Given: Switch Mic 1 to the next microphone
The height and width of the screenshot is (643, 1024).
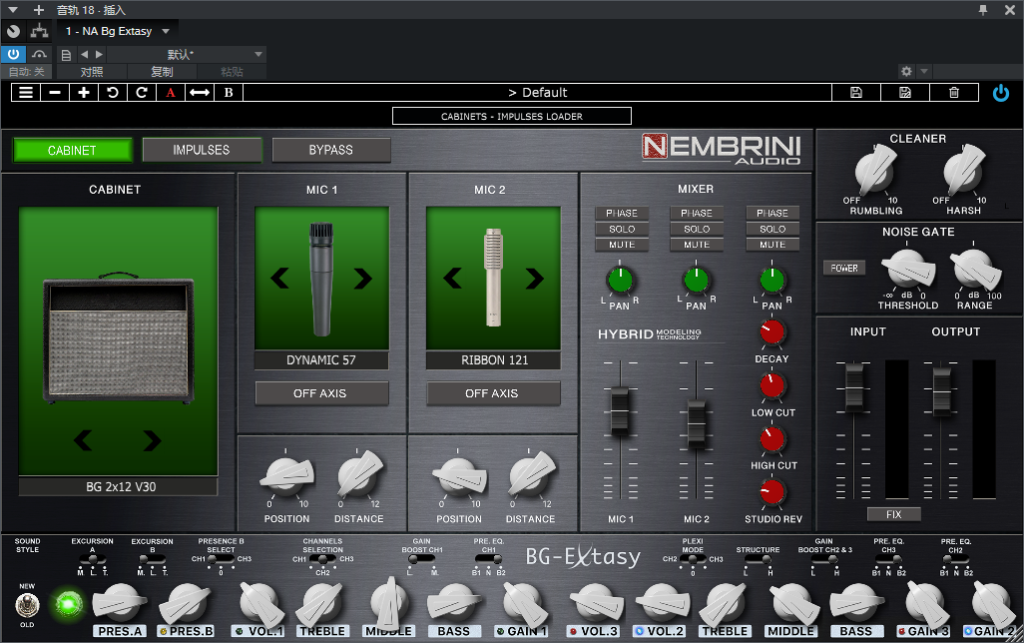Looking at the screenshot, I should [362, 279].
